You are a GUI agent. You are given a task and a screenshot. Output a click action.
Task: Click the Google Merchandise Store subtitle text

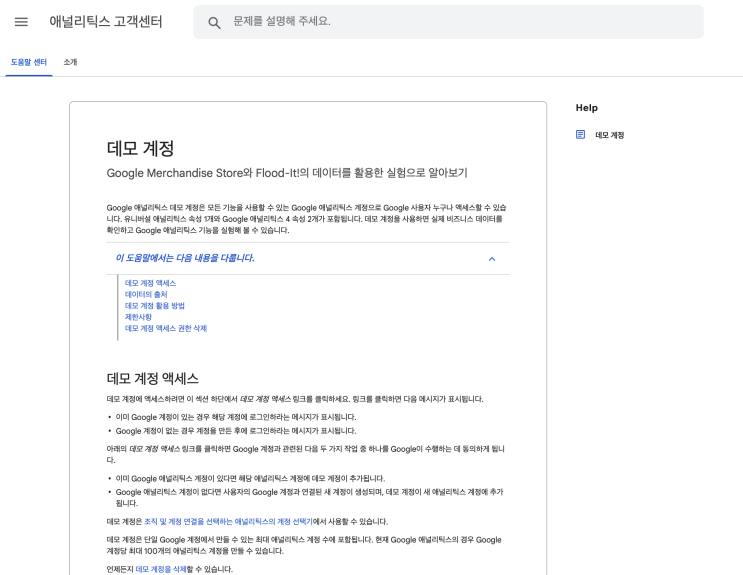click(287, 173)
